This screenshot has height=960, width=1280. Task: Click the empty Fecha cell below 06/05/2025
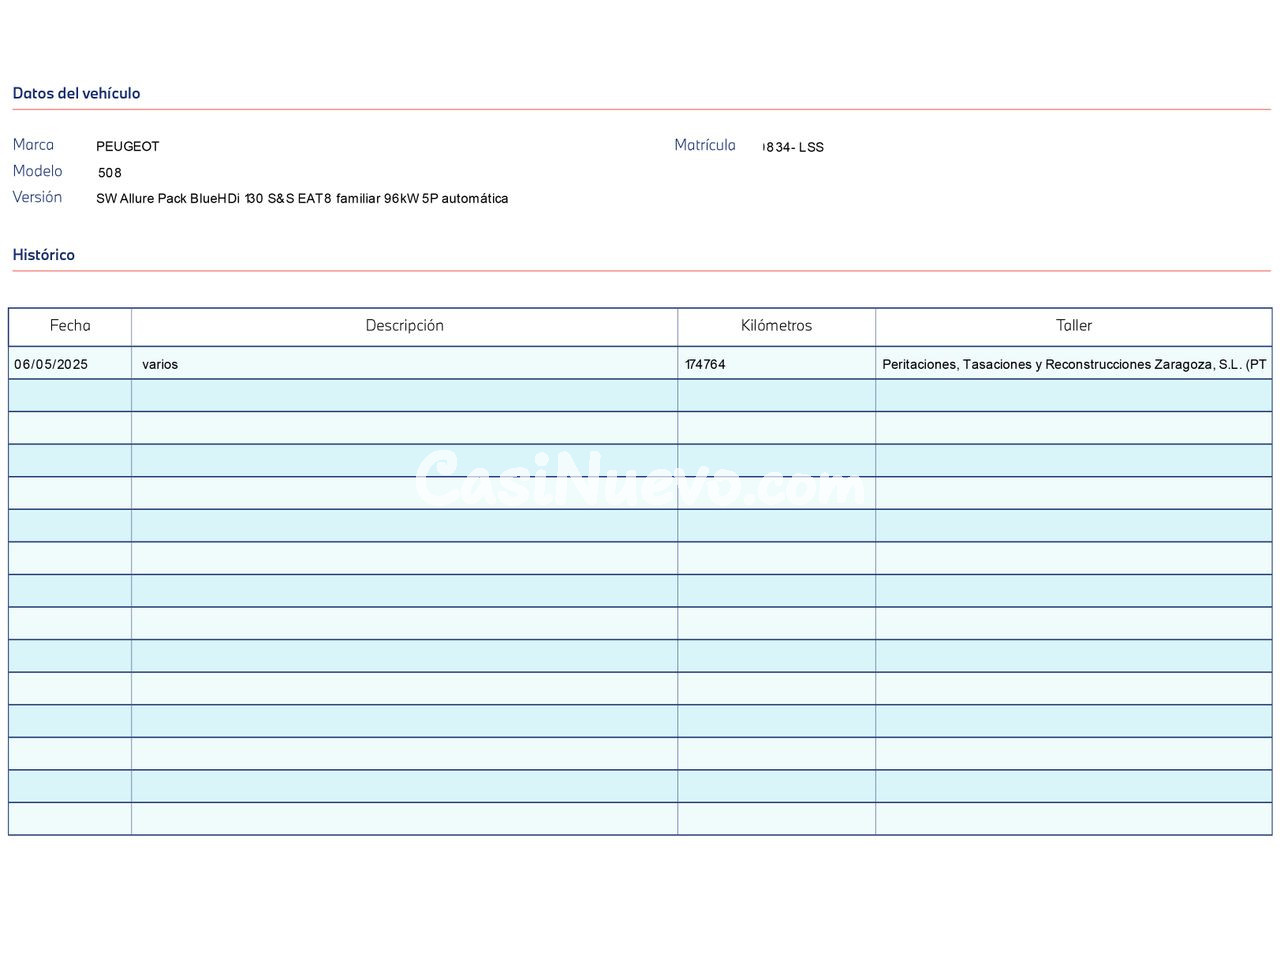70,396
